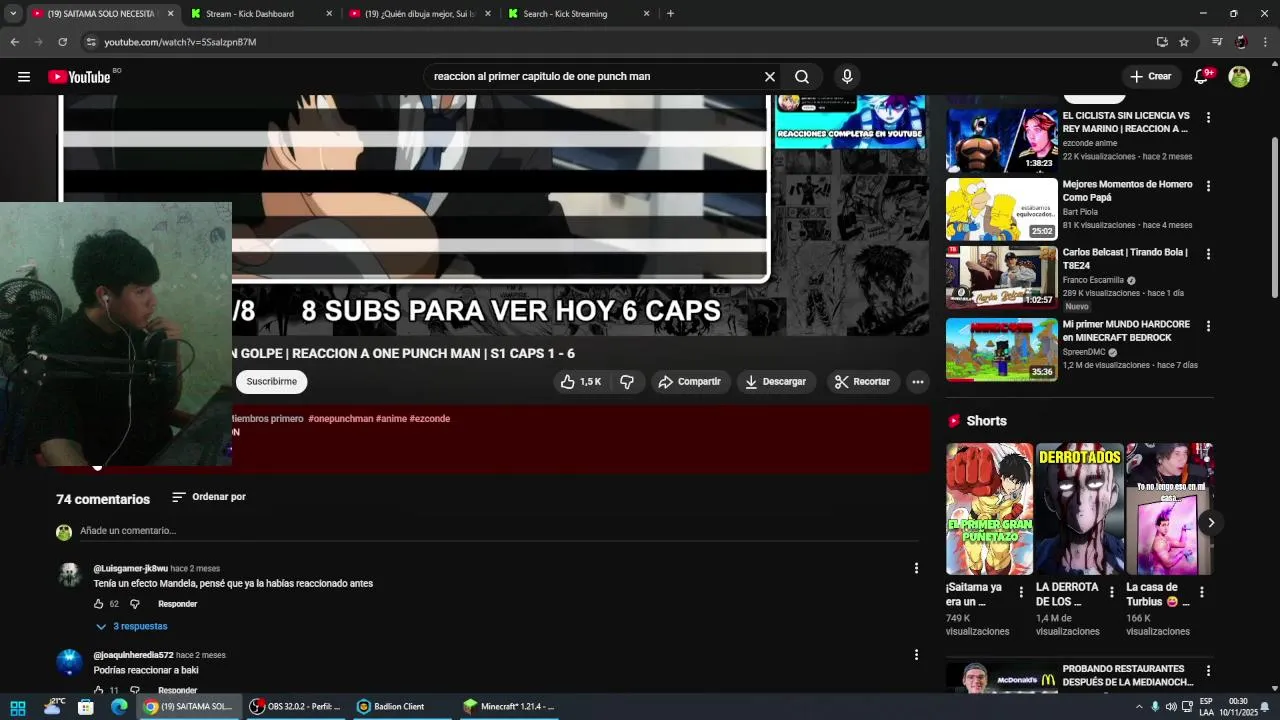This screenshot has width=1280, height=720.
Task: Clear the search box text
Action: (x=770, y=76)
